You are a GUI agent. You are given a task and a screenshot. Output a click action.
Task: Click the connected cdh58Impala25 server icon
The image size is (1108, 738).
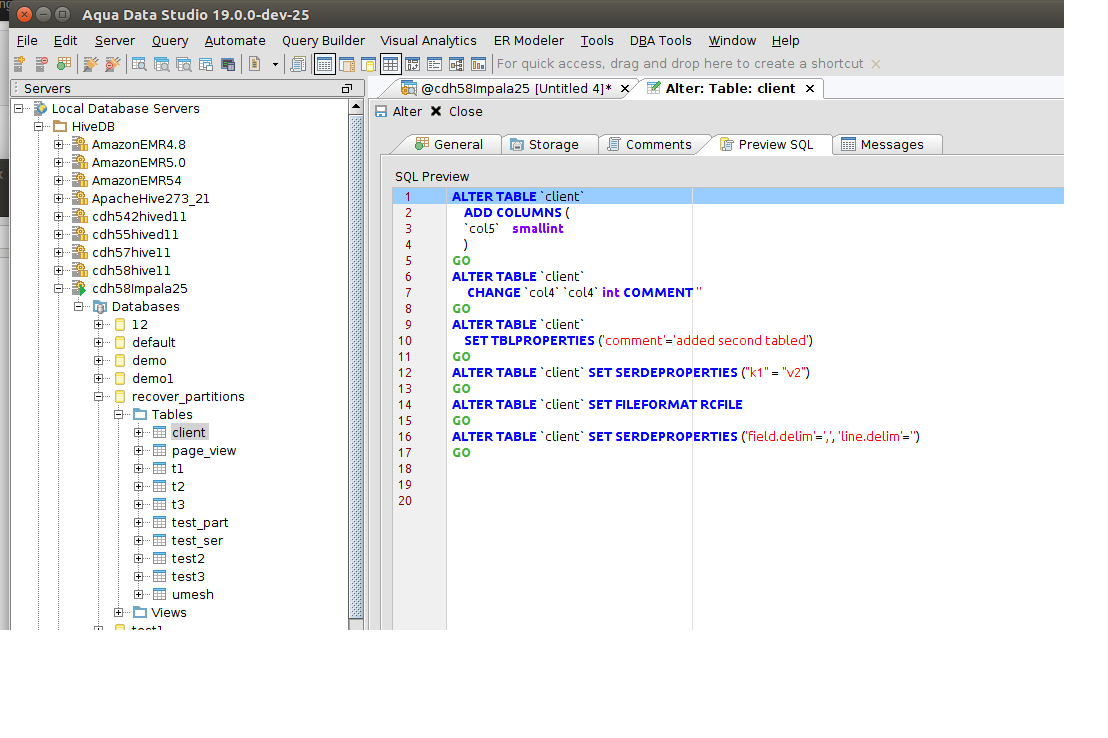(x=80, y=288)
